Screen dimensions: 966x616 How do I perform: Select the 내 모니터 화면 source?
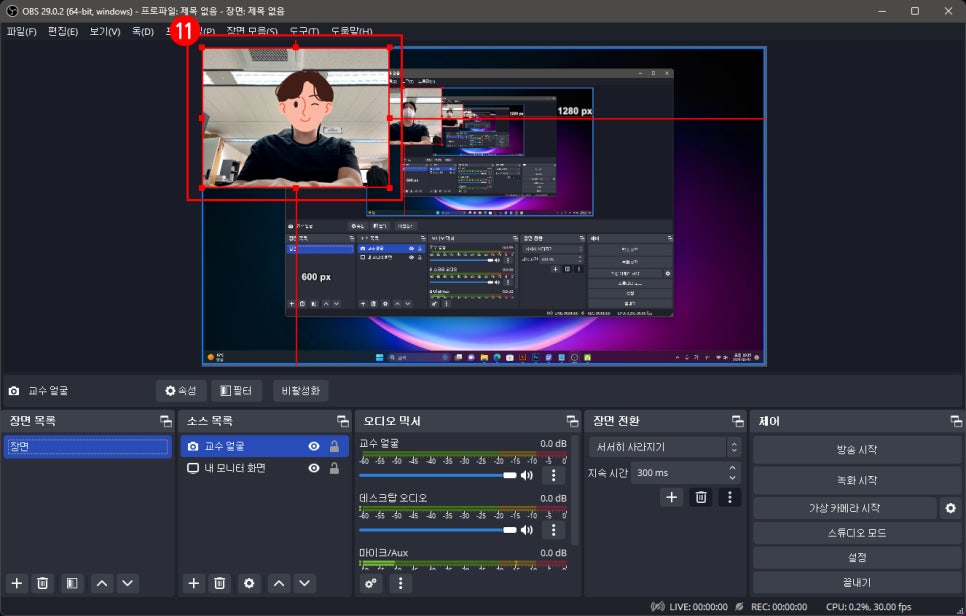265,468
